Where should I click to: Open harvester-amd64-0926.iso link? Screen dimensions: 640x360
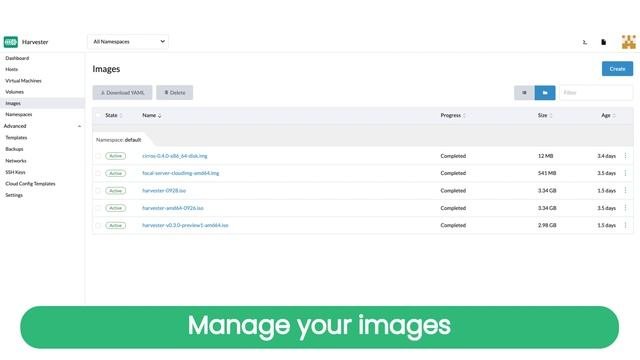(x=173, y=208)
